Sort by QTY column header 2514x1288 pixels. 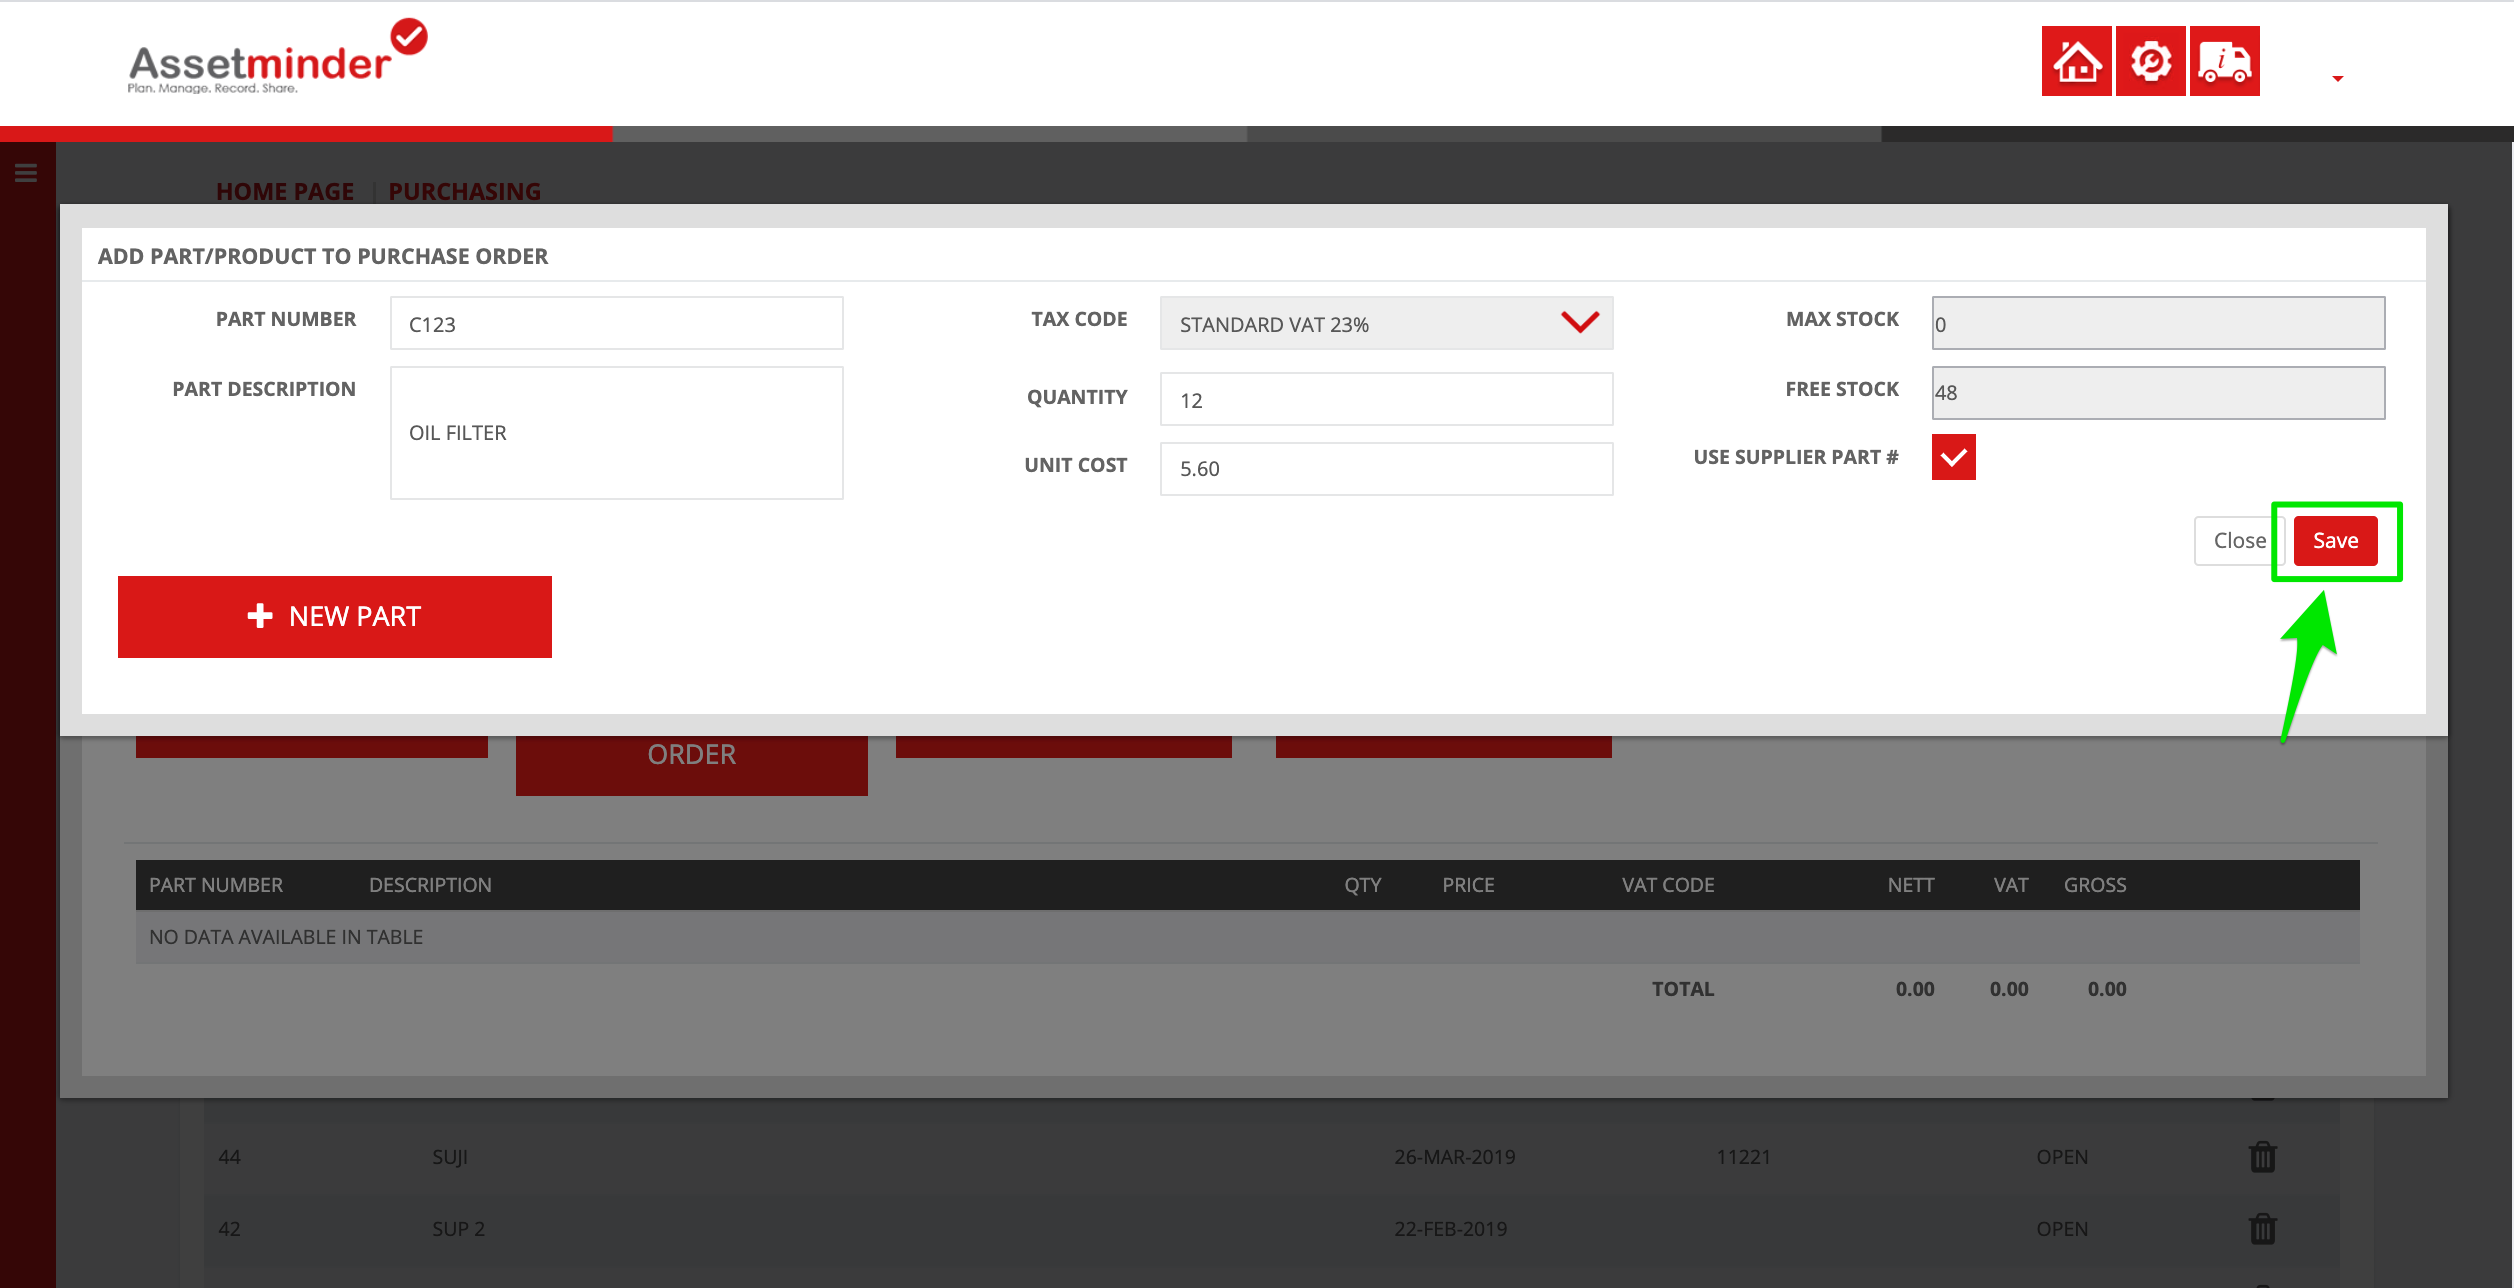(1362, 885)
